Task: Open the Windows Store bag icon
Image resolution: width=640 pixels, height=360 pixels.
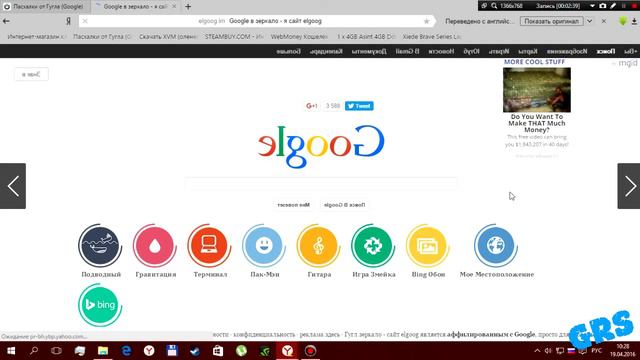Action: pos(218,351)
